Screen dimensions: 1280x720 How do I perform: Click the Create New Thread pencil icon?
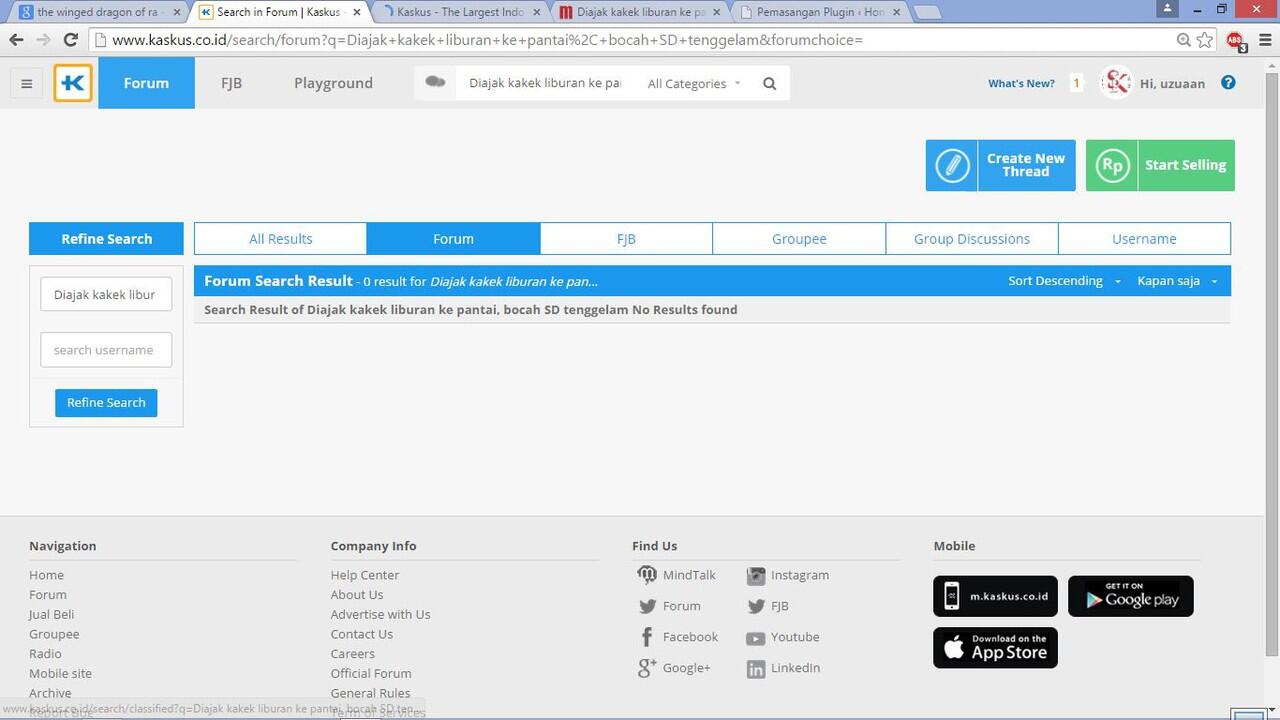(952, 165)
